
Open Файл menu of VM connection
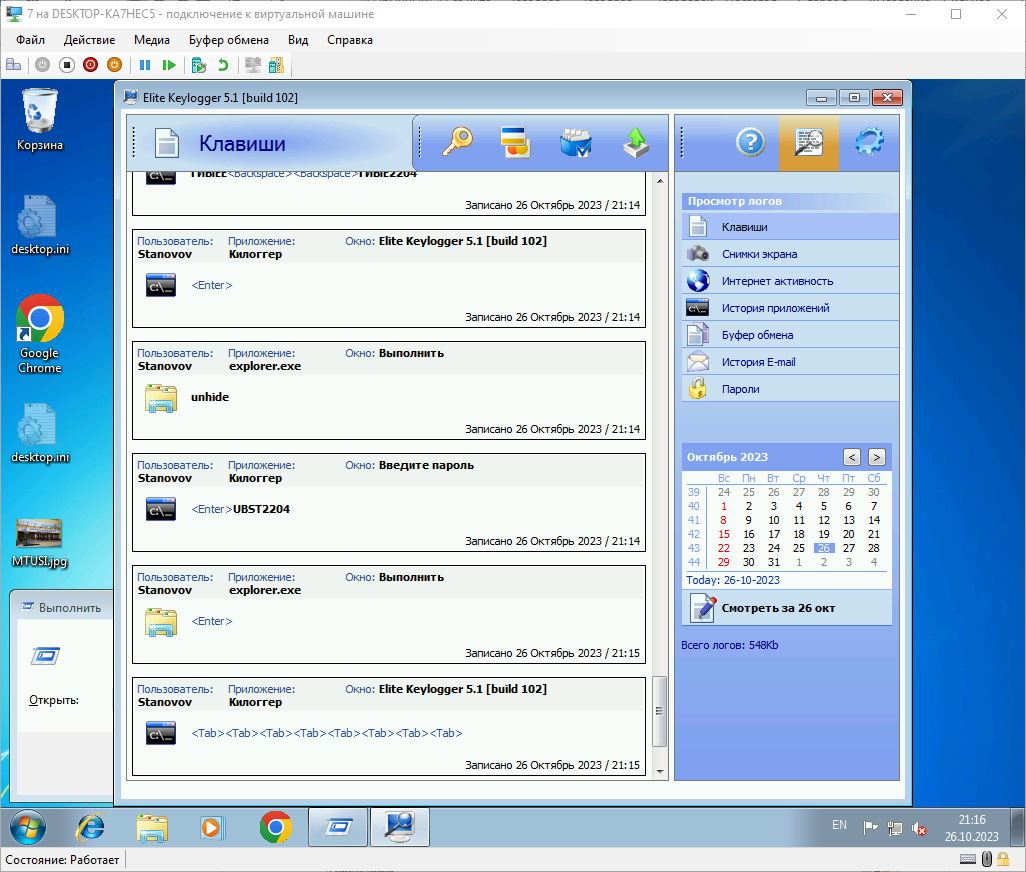point(30,40)
